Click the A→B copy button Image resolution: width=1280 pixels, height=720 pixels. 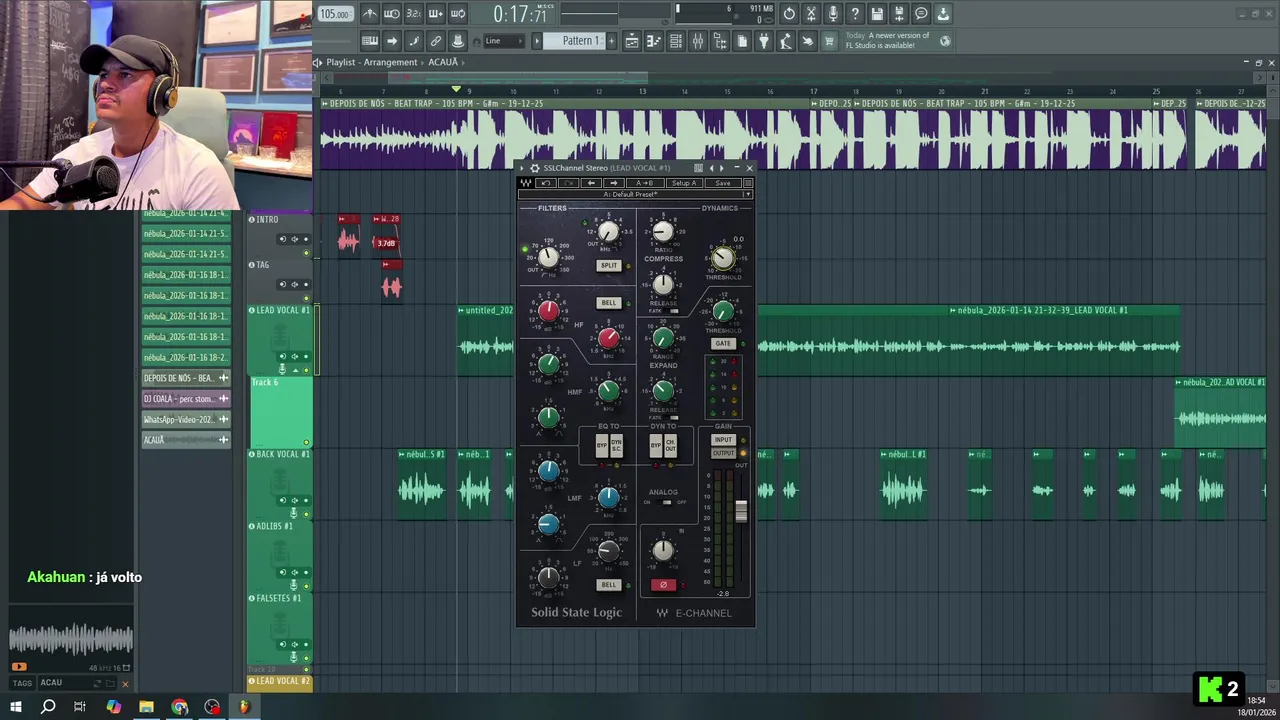tap(645, 183)
